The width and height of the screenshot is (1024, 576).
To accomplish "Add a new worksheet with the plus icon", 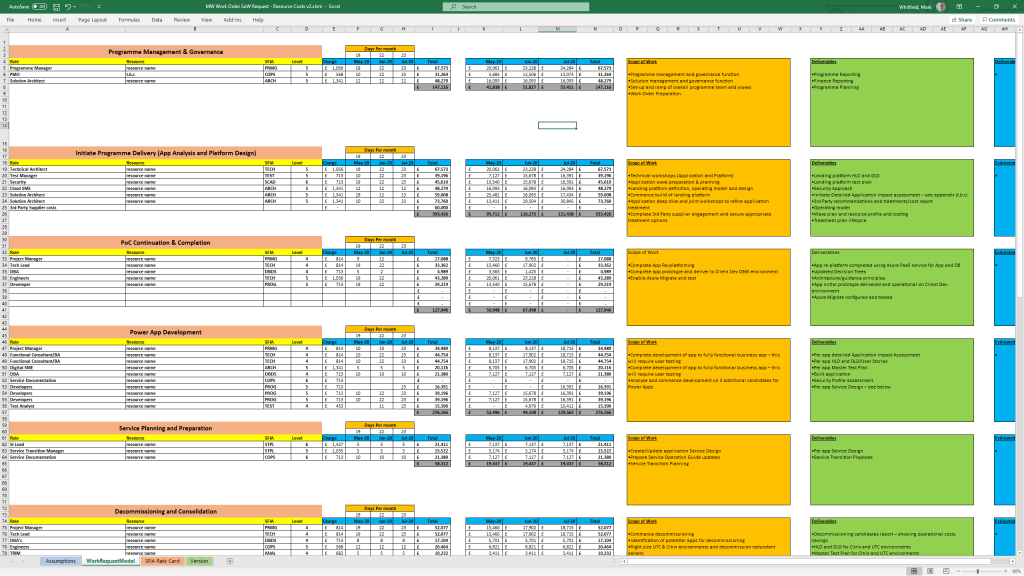I will click(x=229, y=561).
